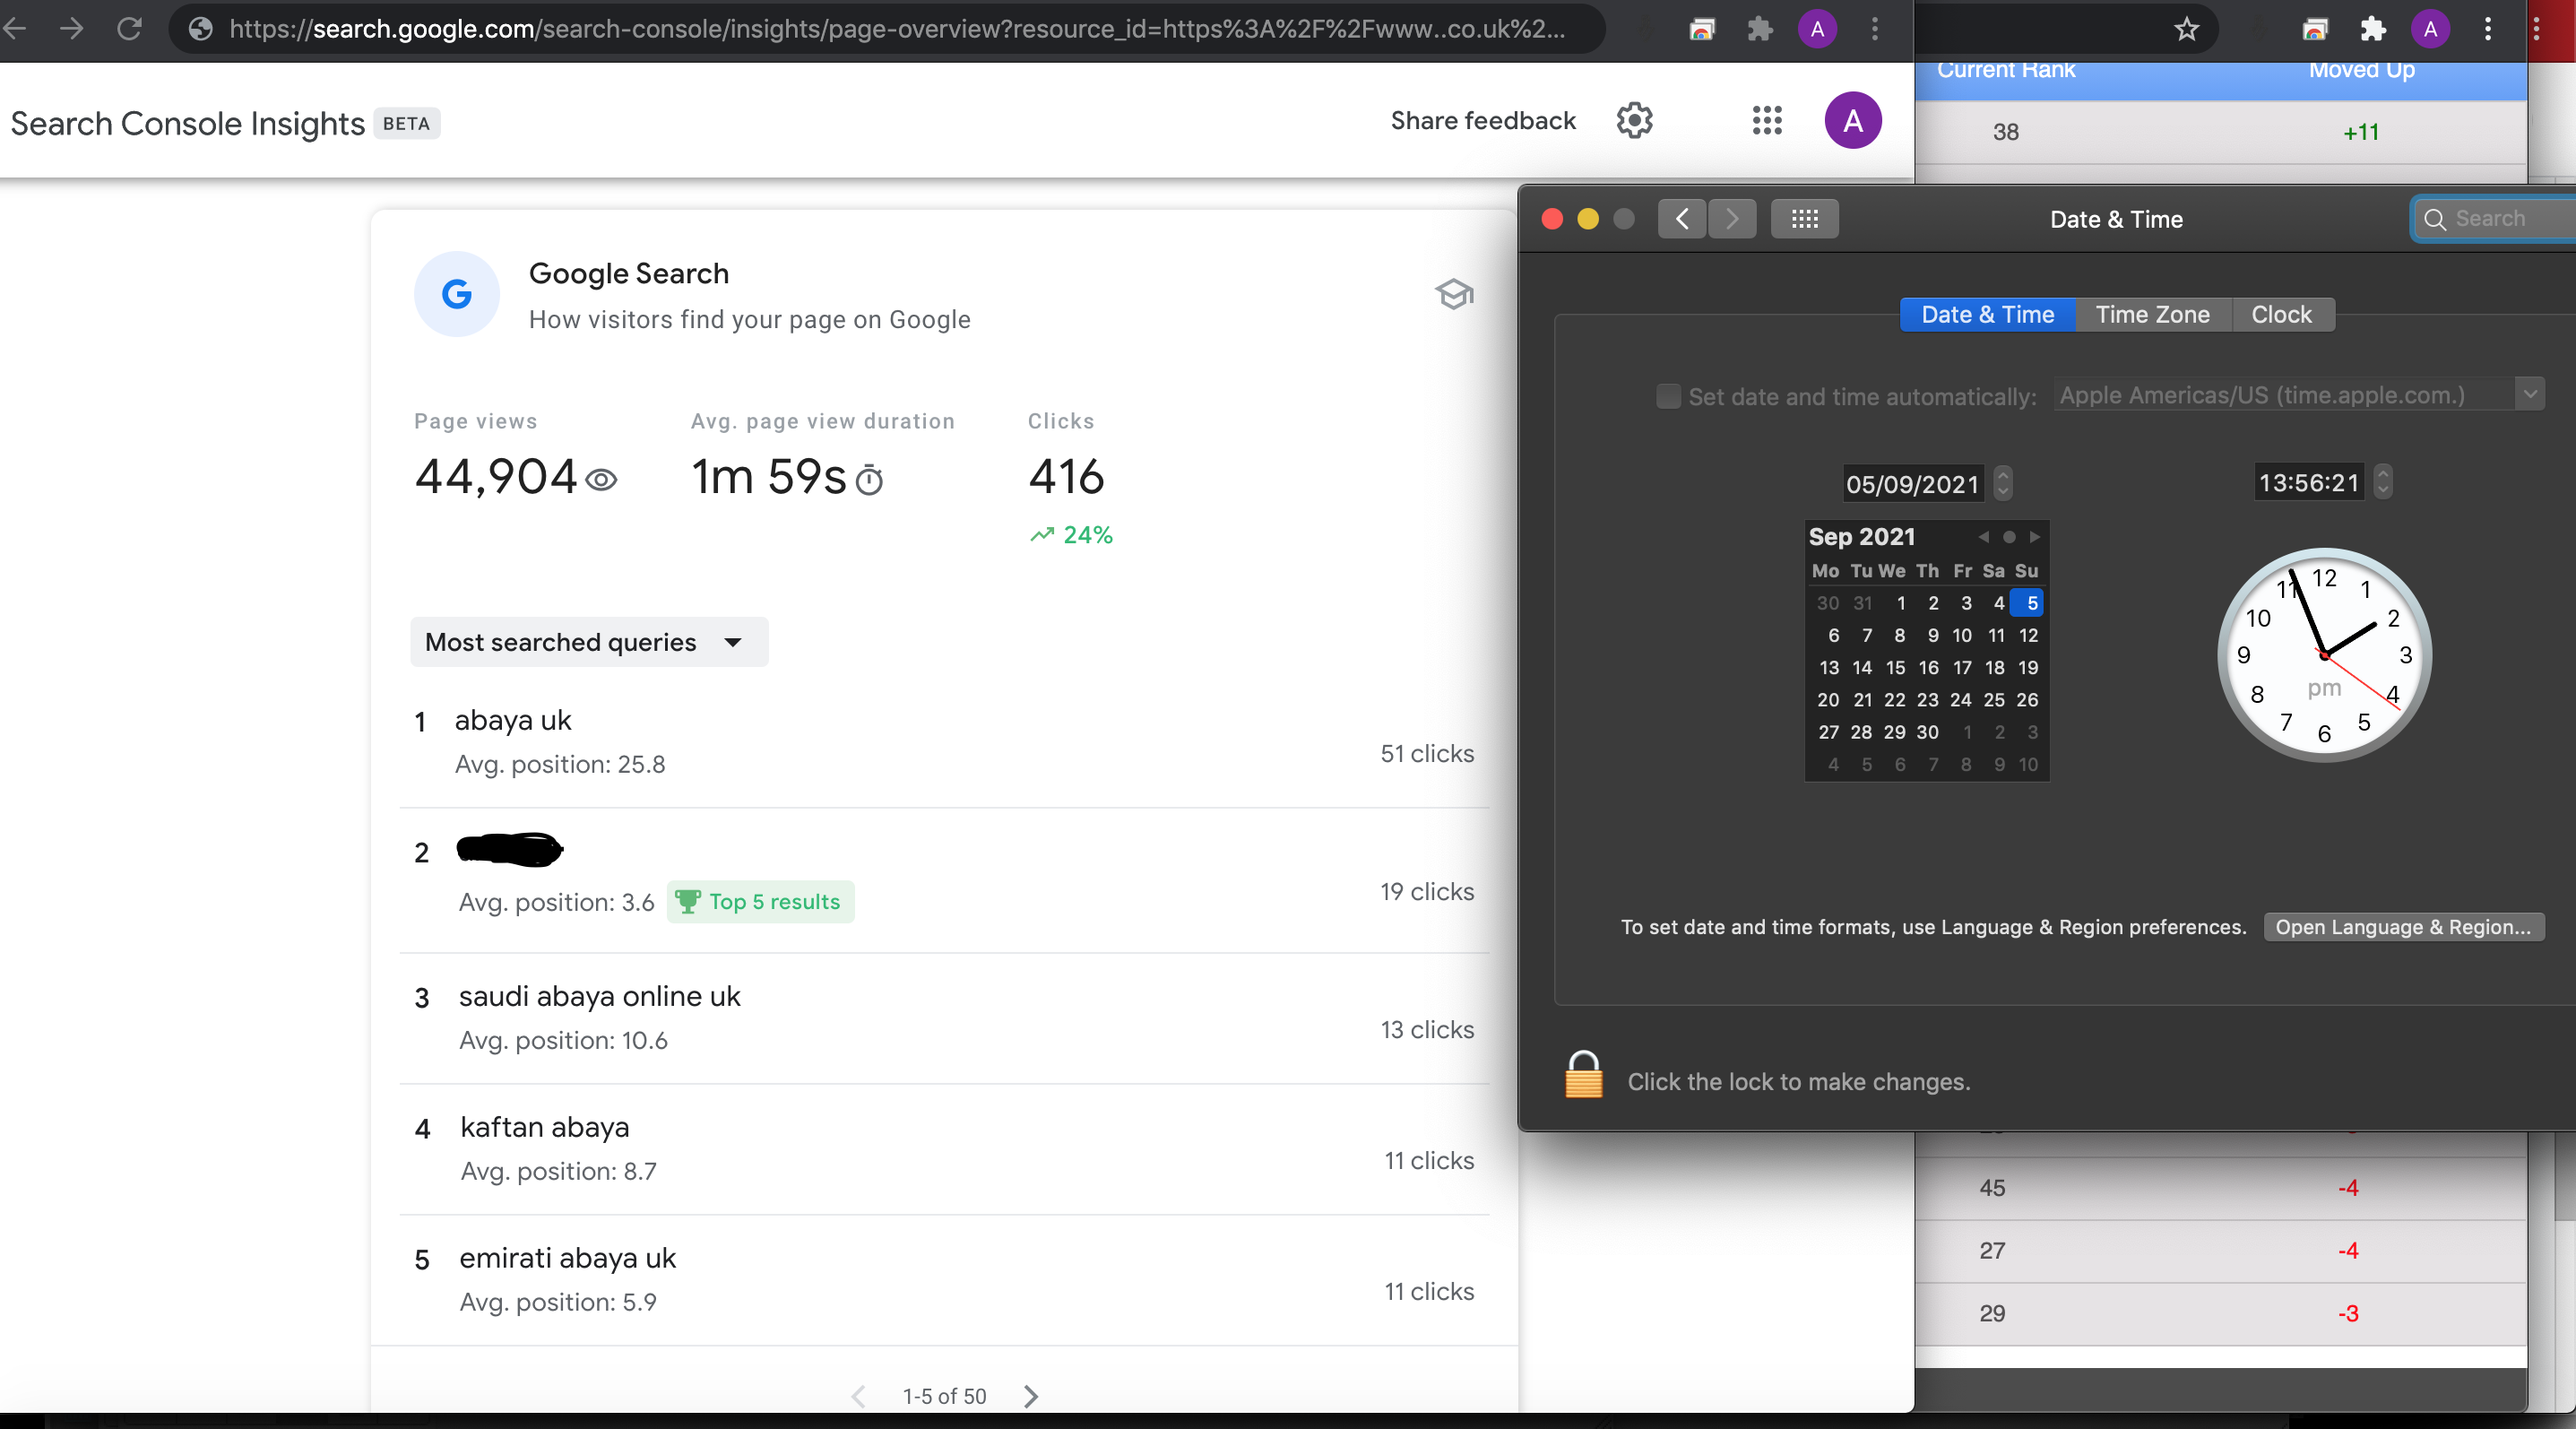This screenshot has height=1429, width=2576.
Task: Show the previous month in the calendar
Action: point(1983,537)
